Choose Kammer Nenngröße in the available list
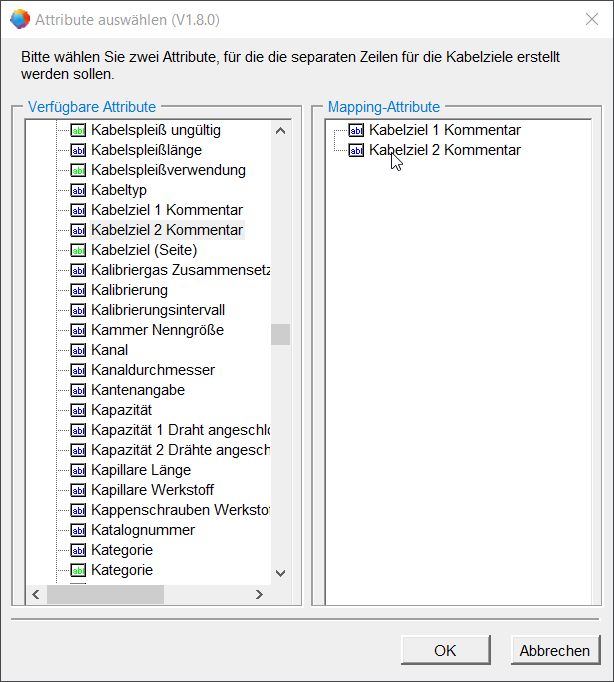Viewport: 614px width, 682px height. click(x=157, y=330)
